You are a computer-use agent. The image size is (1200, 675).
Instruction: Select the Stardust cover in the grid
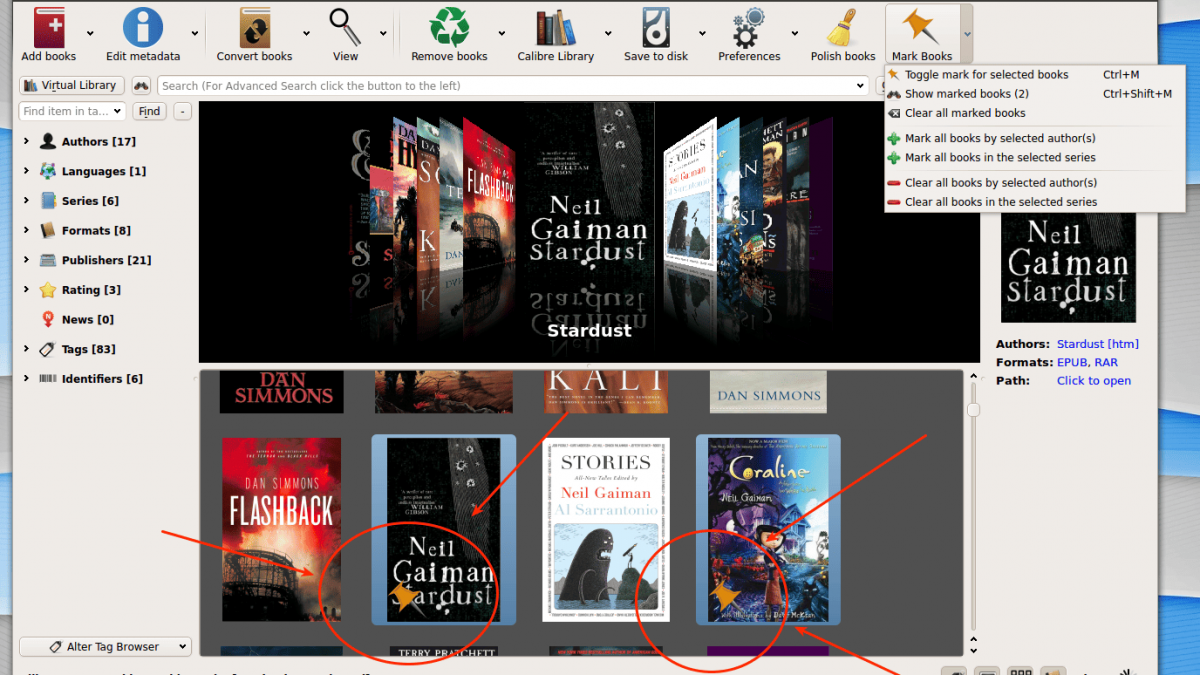click(x=444, y=529)
